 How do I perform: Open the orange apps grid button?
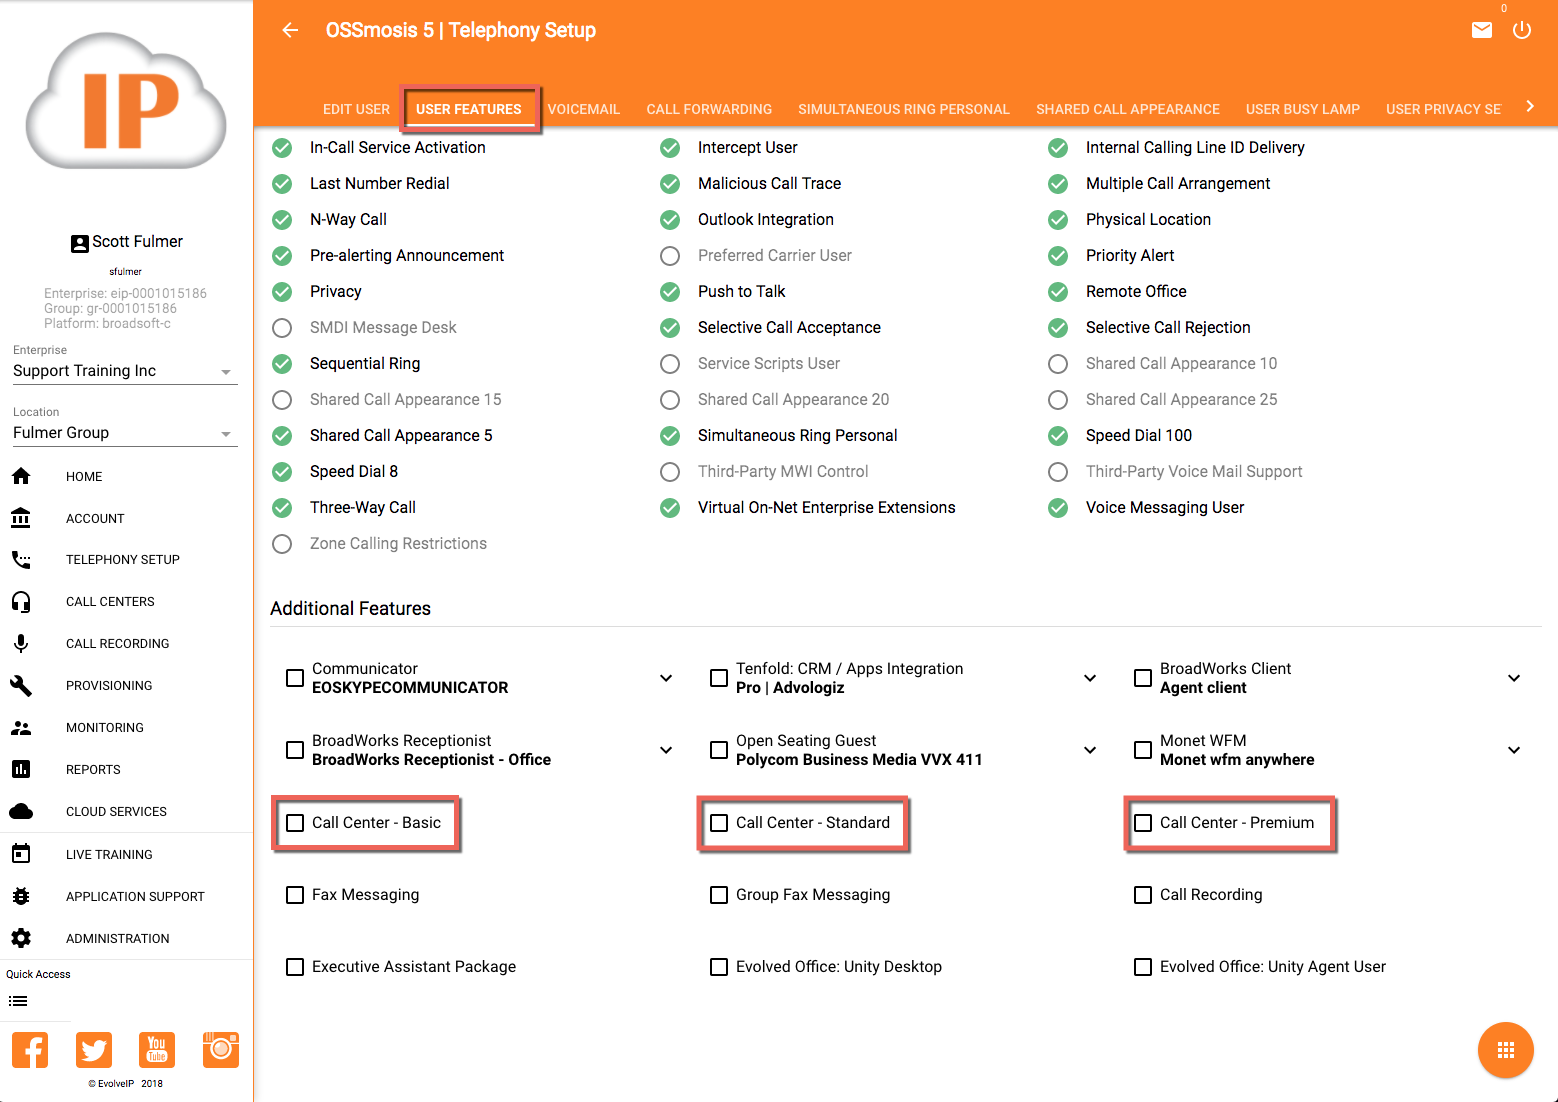[x=1505, y=1050]
